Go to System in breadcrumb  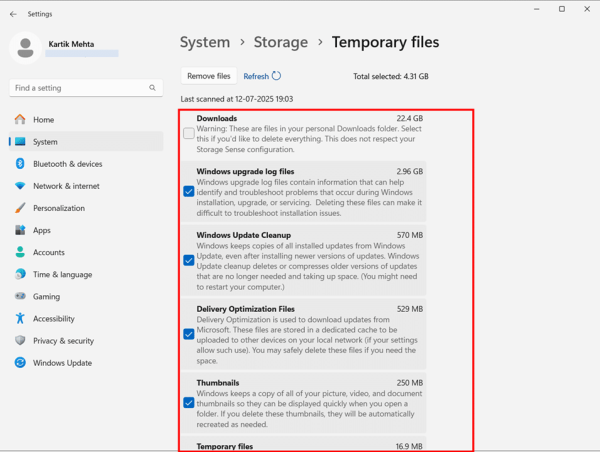click(205, 42)
